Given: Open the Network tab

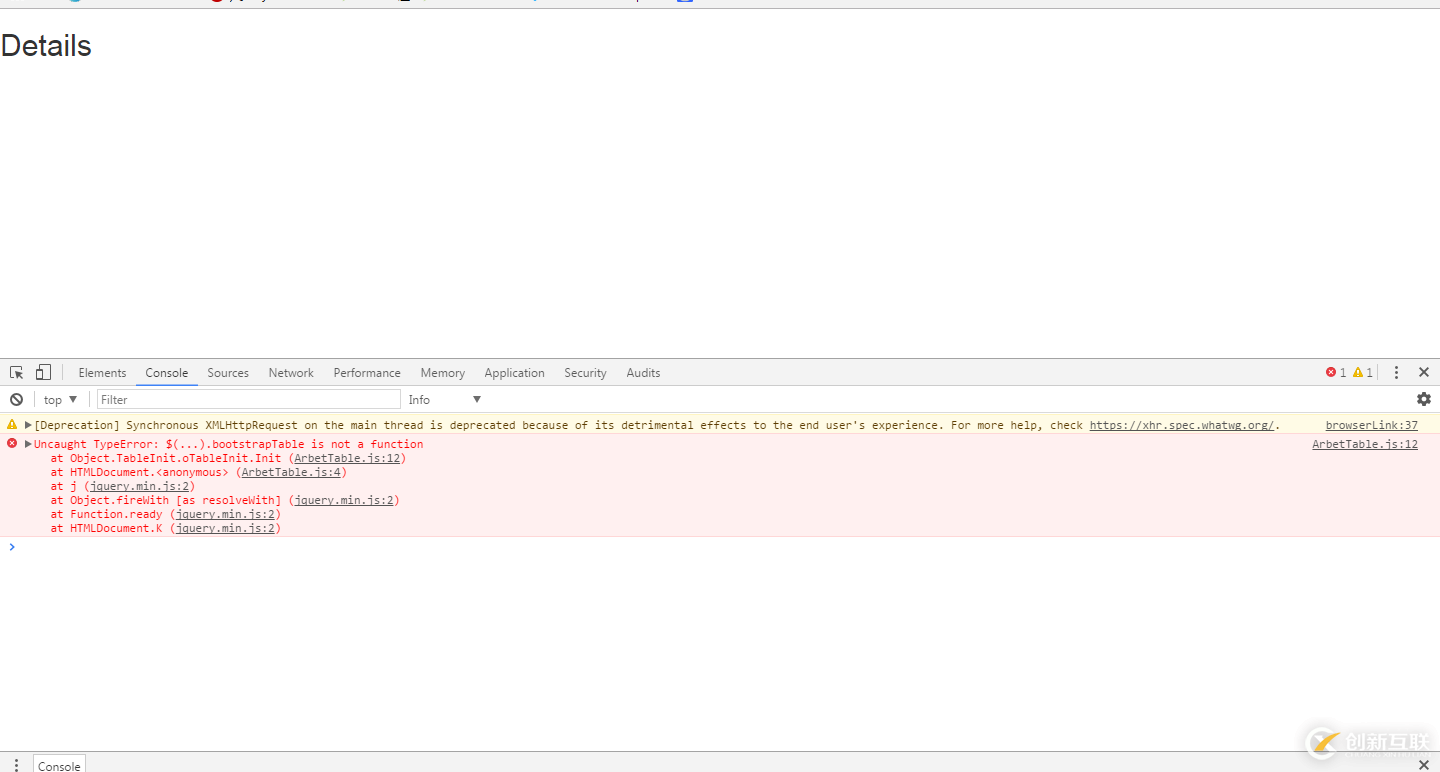Looking at the screenshot, I should coord(291,373).
